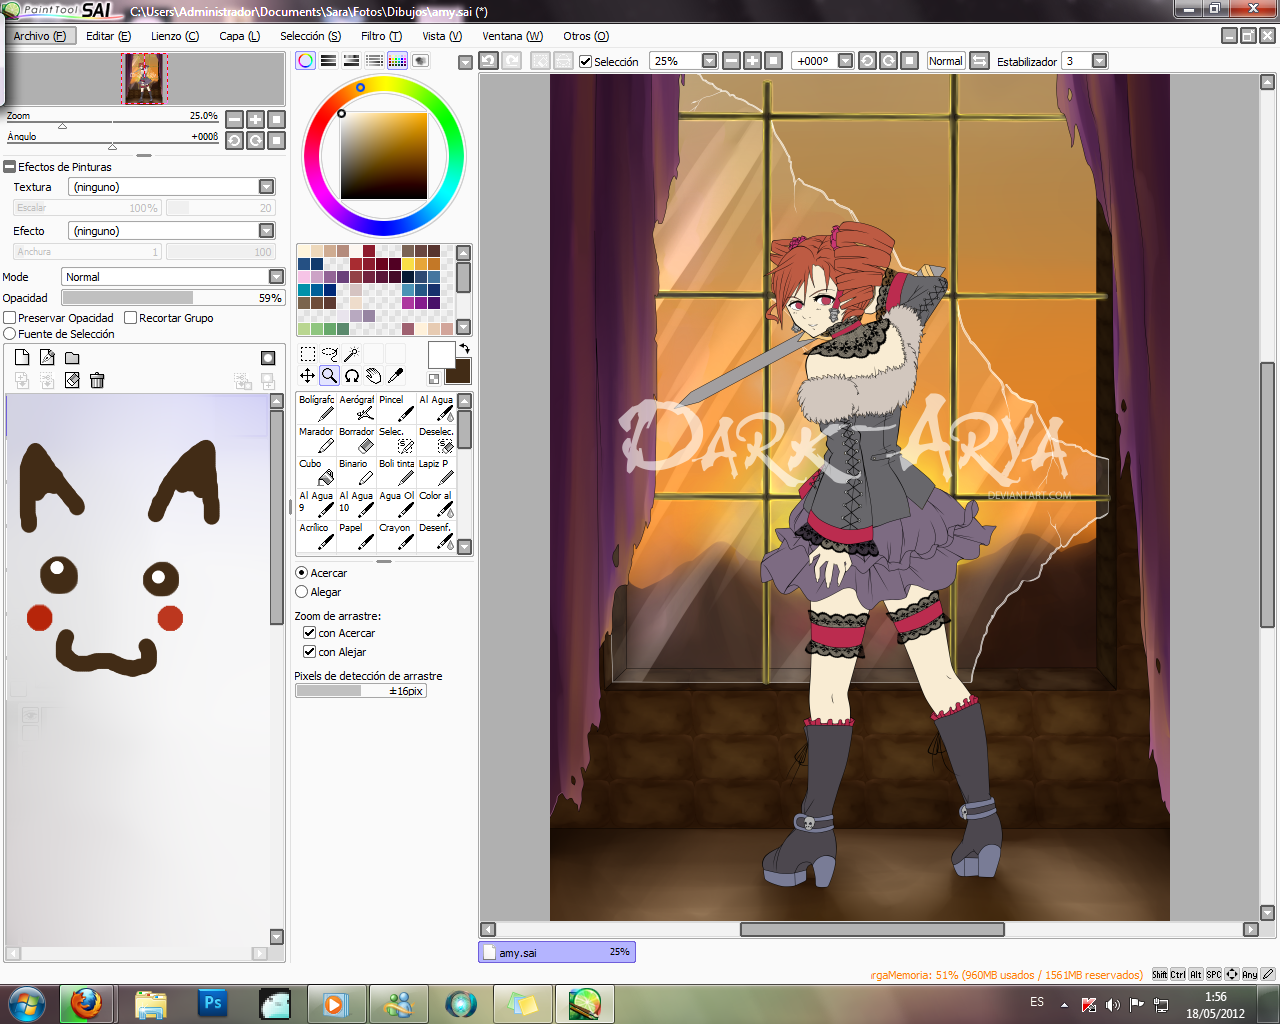Select the Pincel brush tool
Screen dimensions: 1280x1024
[x=396, y=408]
